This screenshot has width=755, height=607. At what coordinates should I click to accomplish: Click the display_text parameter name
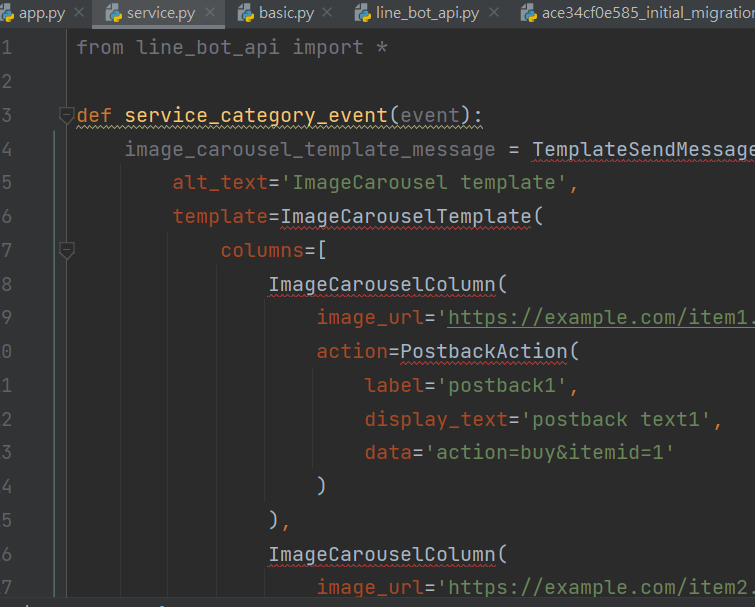[436, 419]
